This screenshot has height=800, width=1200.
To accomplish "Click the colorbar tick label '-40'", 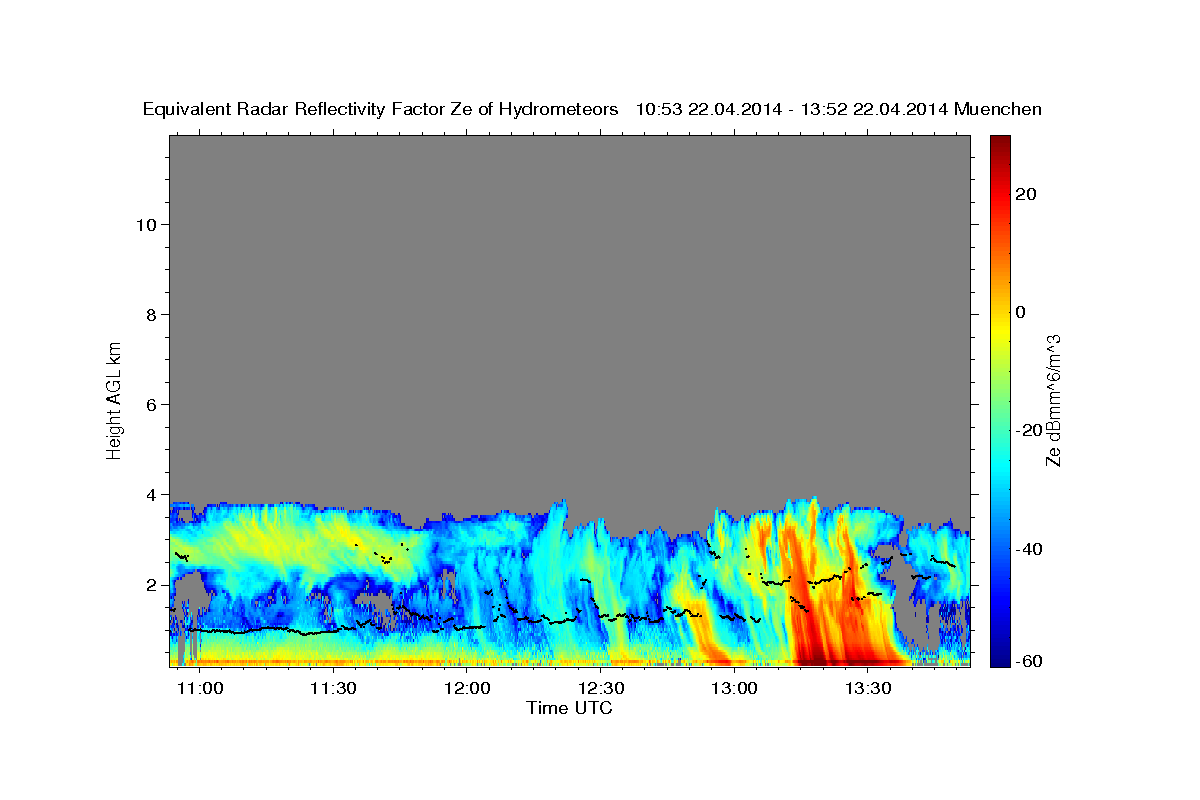I will (x=1029, y=548).
